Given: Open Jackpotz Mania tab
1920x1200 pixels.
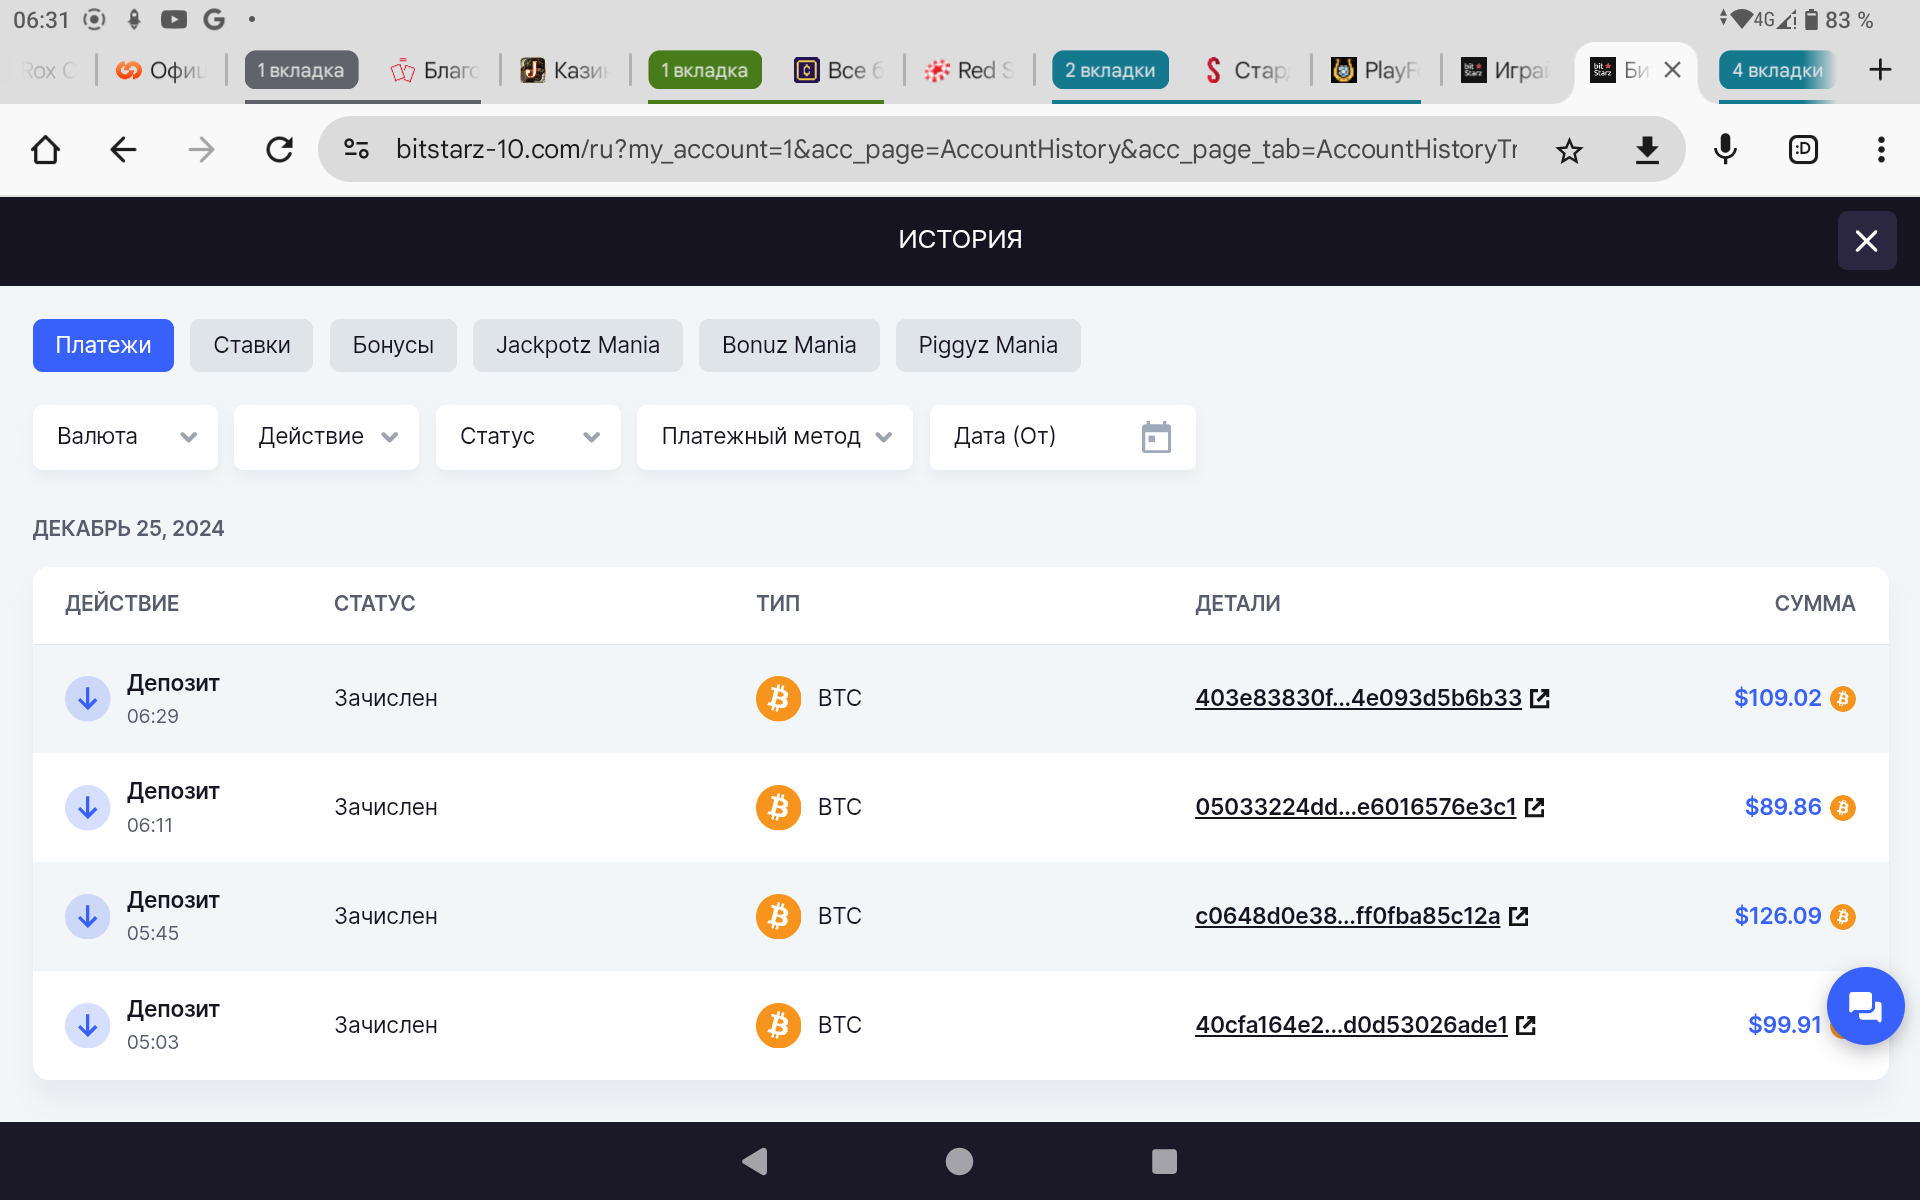Looking at the screenshot, I should (577, 346).
